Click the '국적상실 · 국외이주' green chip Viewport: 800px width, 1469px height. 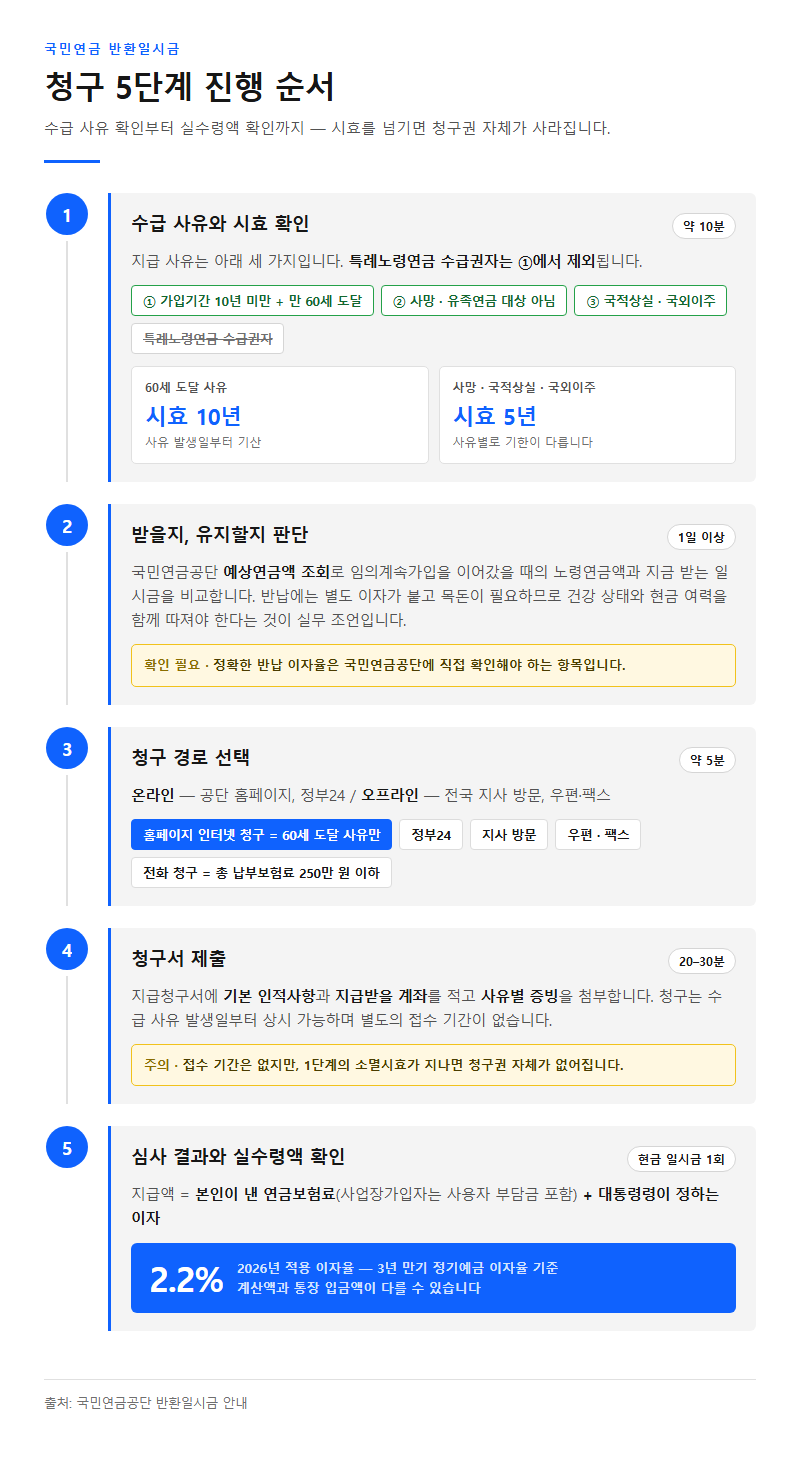650,301
